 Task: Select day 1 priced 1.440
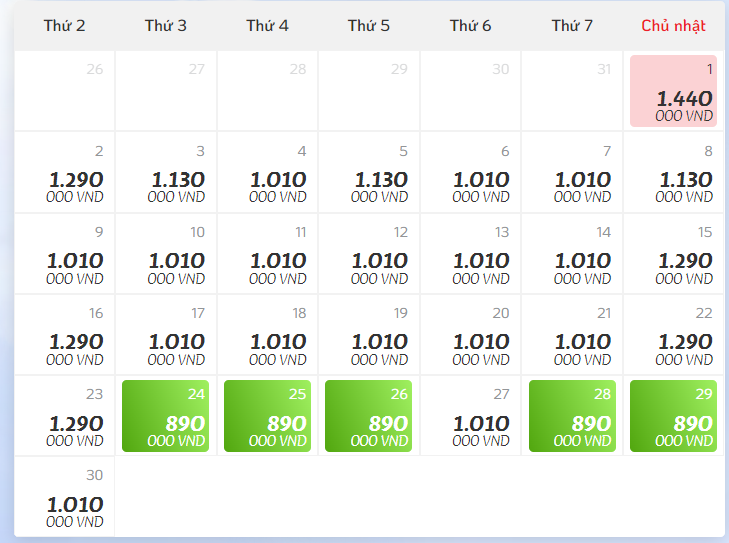point(673,91)
